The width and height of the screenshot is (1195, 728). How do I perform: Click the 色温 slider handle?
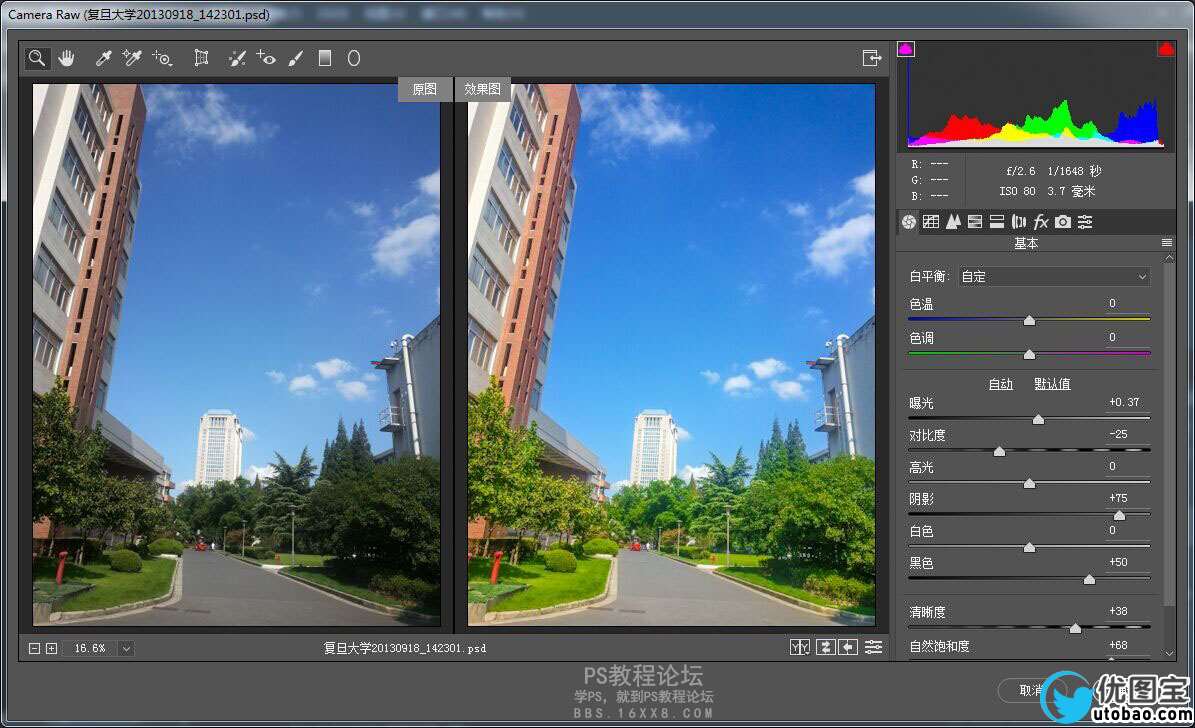point(1030,320)
